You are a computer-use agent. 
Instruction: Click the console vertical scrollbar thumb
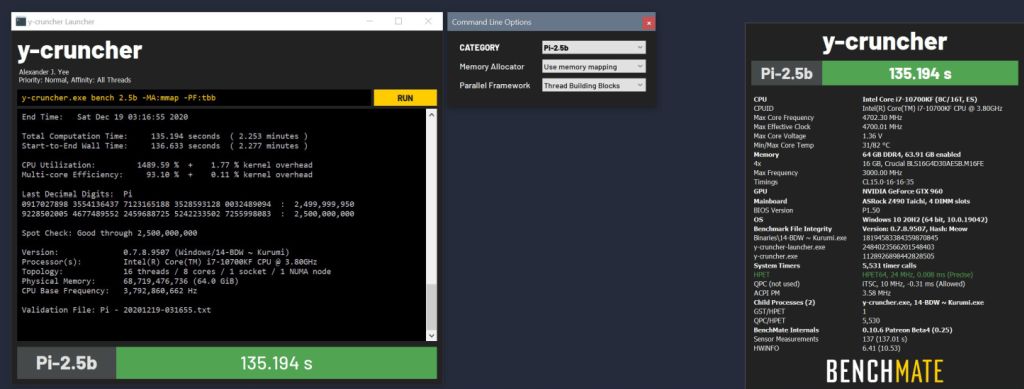(x=431, y=307)
